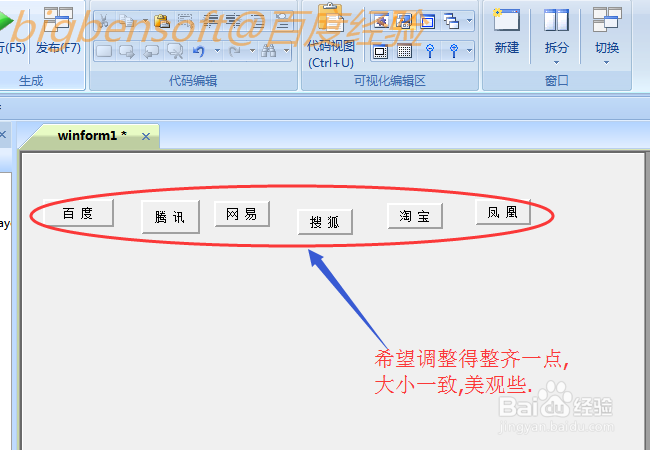
Task: Click 新建 to create a new window
Action: [x=507, y=31]
